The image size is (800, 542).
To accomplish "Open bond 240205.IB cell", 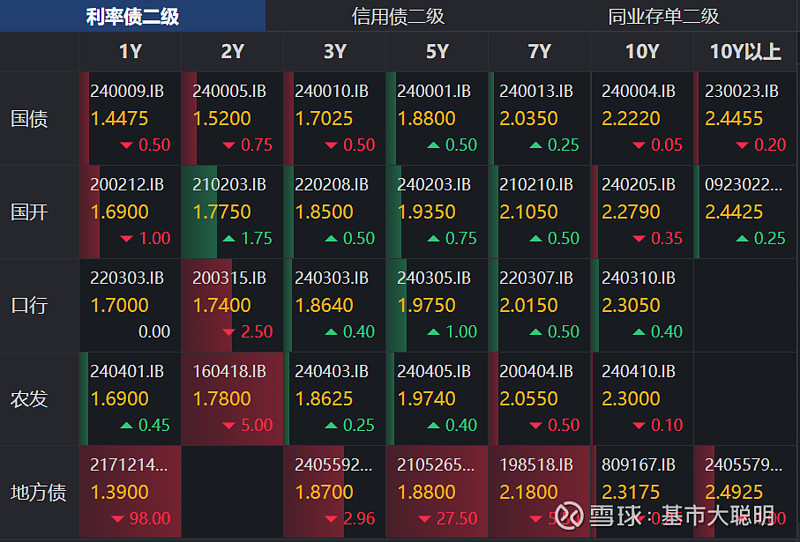I will (642, 212).
